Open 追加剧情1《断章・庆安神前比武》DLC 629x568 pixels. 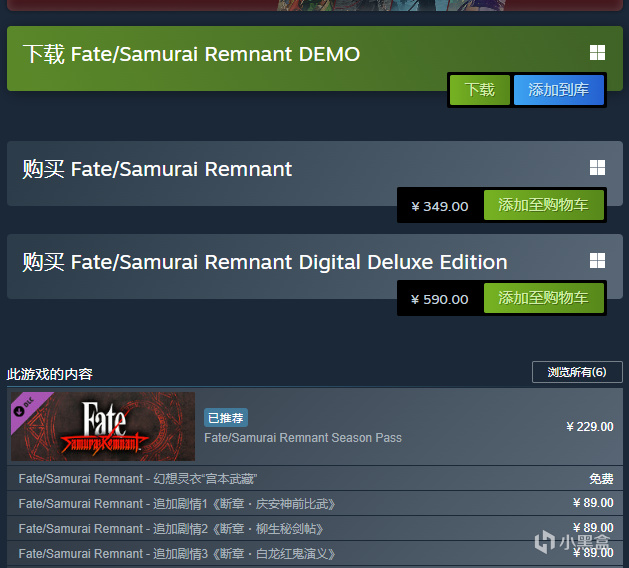pos(177,503)
